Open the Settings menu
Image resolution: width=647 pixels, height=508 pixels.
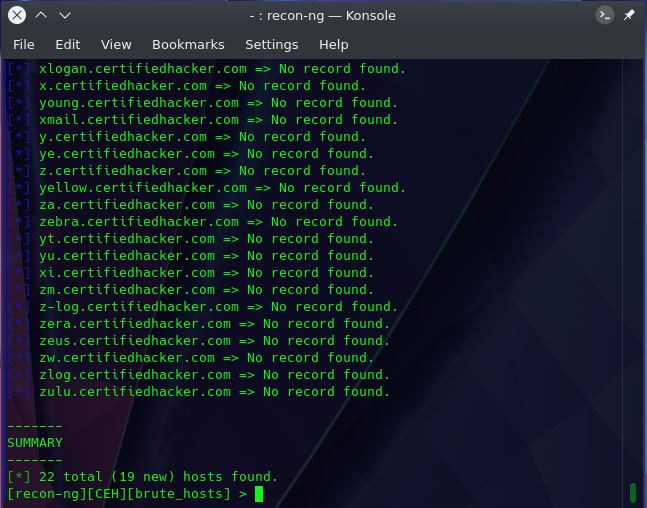[x=272, y=45]
